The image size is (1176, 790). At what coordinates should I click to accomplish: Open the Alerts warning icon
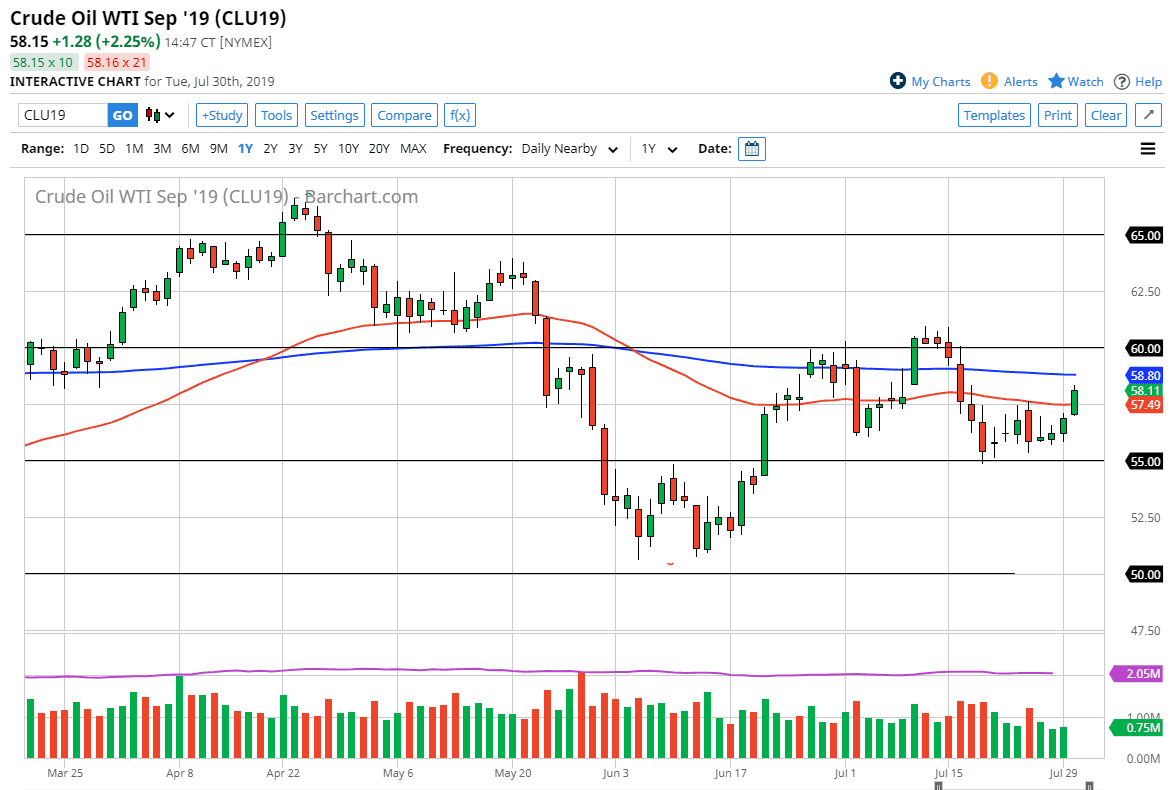coord(989,81)
